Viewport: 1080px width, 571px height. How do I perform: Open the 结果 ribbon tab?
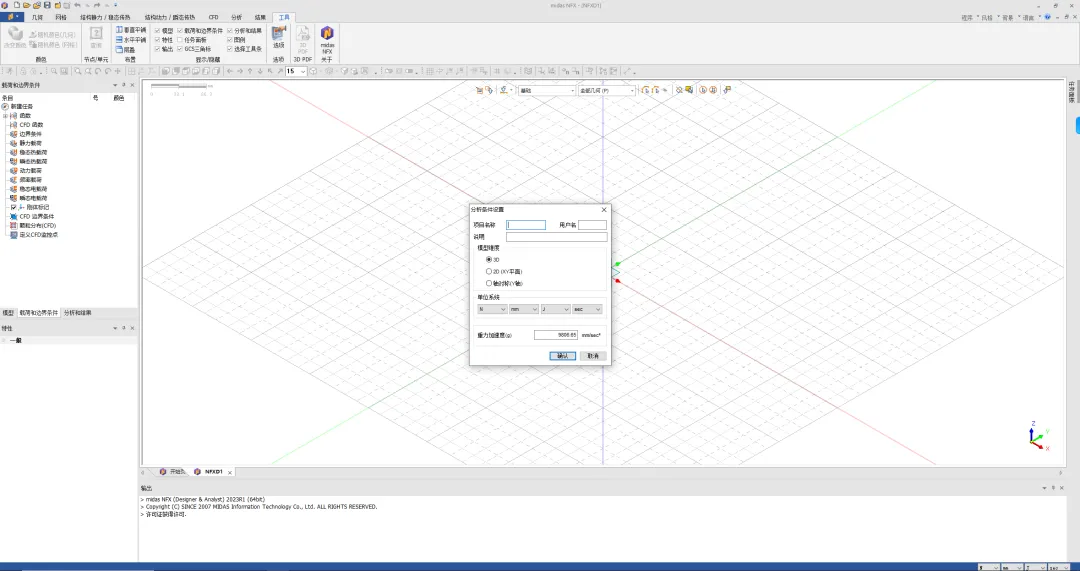point(259,17)
